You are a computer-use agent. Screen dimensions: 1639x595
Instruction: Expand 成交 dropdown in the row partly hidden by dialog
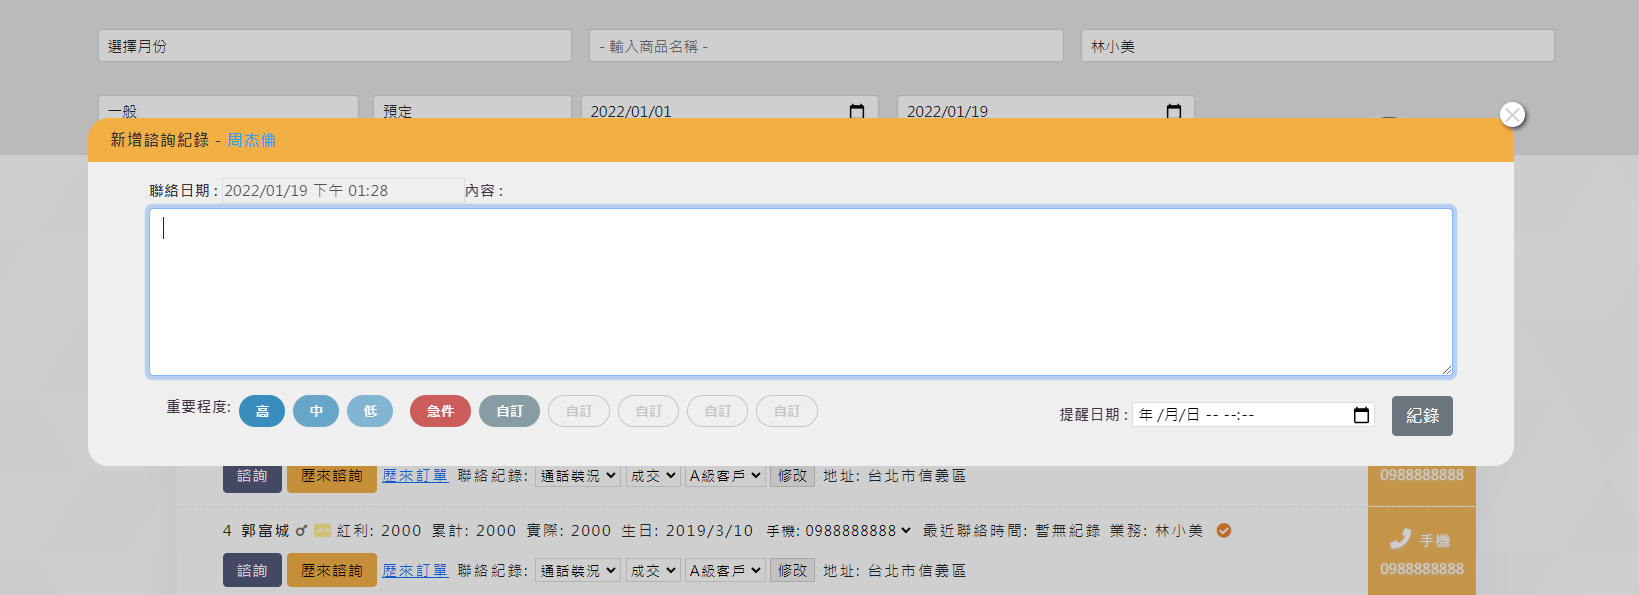coord(653,476)
